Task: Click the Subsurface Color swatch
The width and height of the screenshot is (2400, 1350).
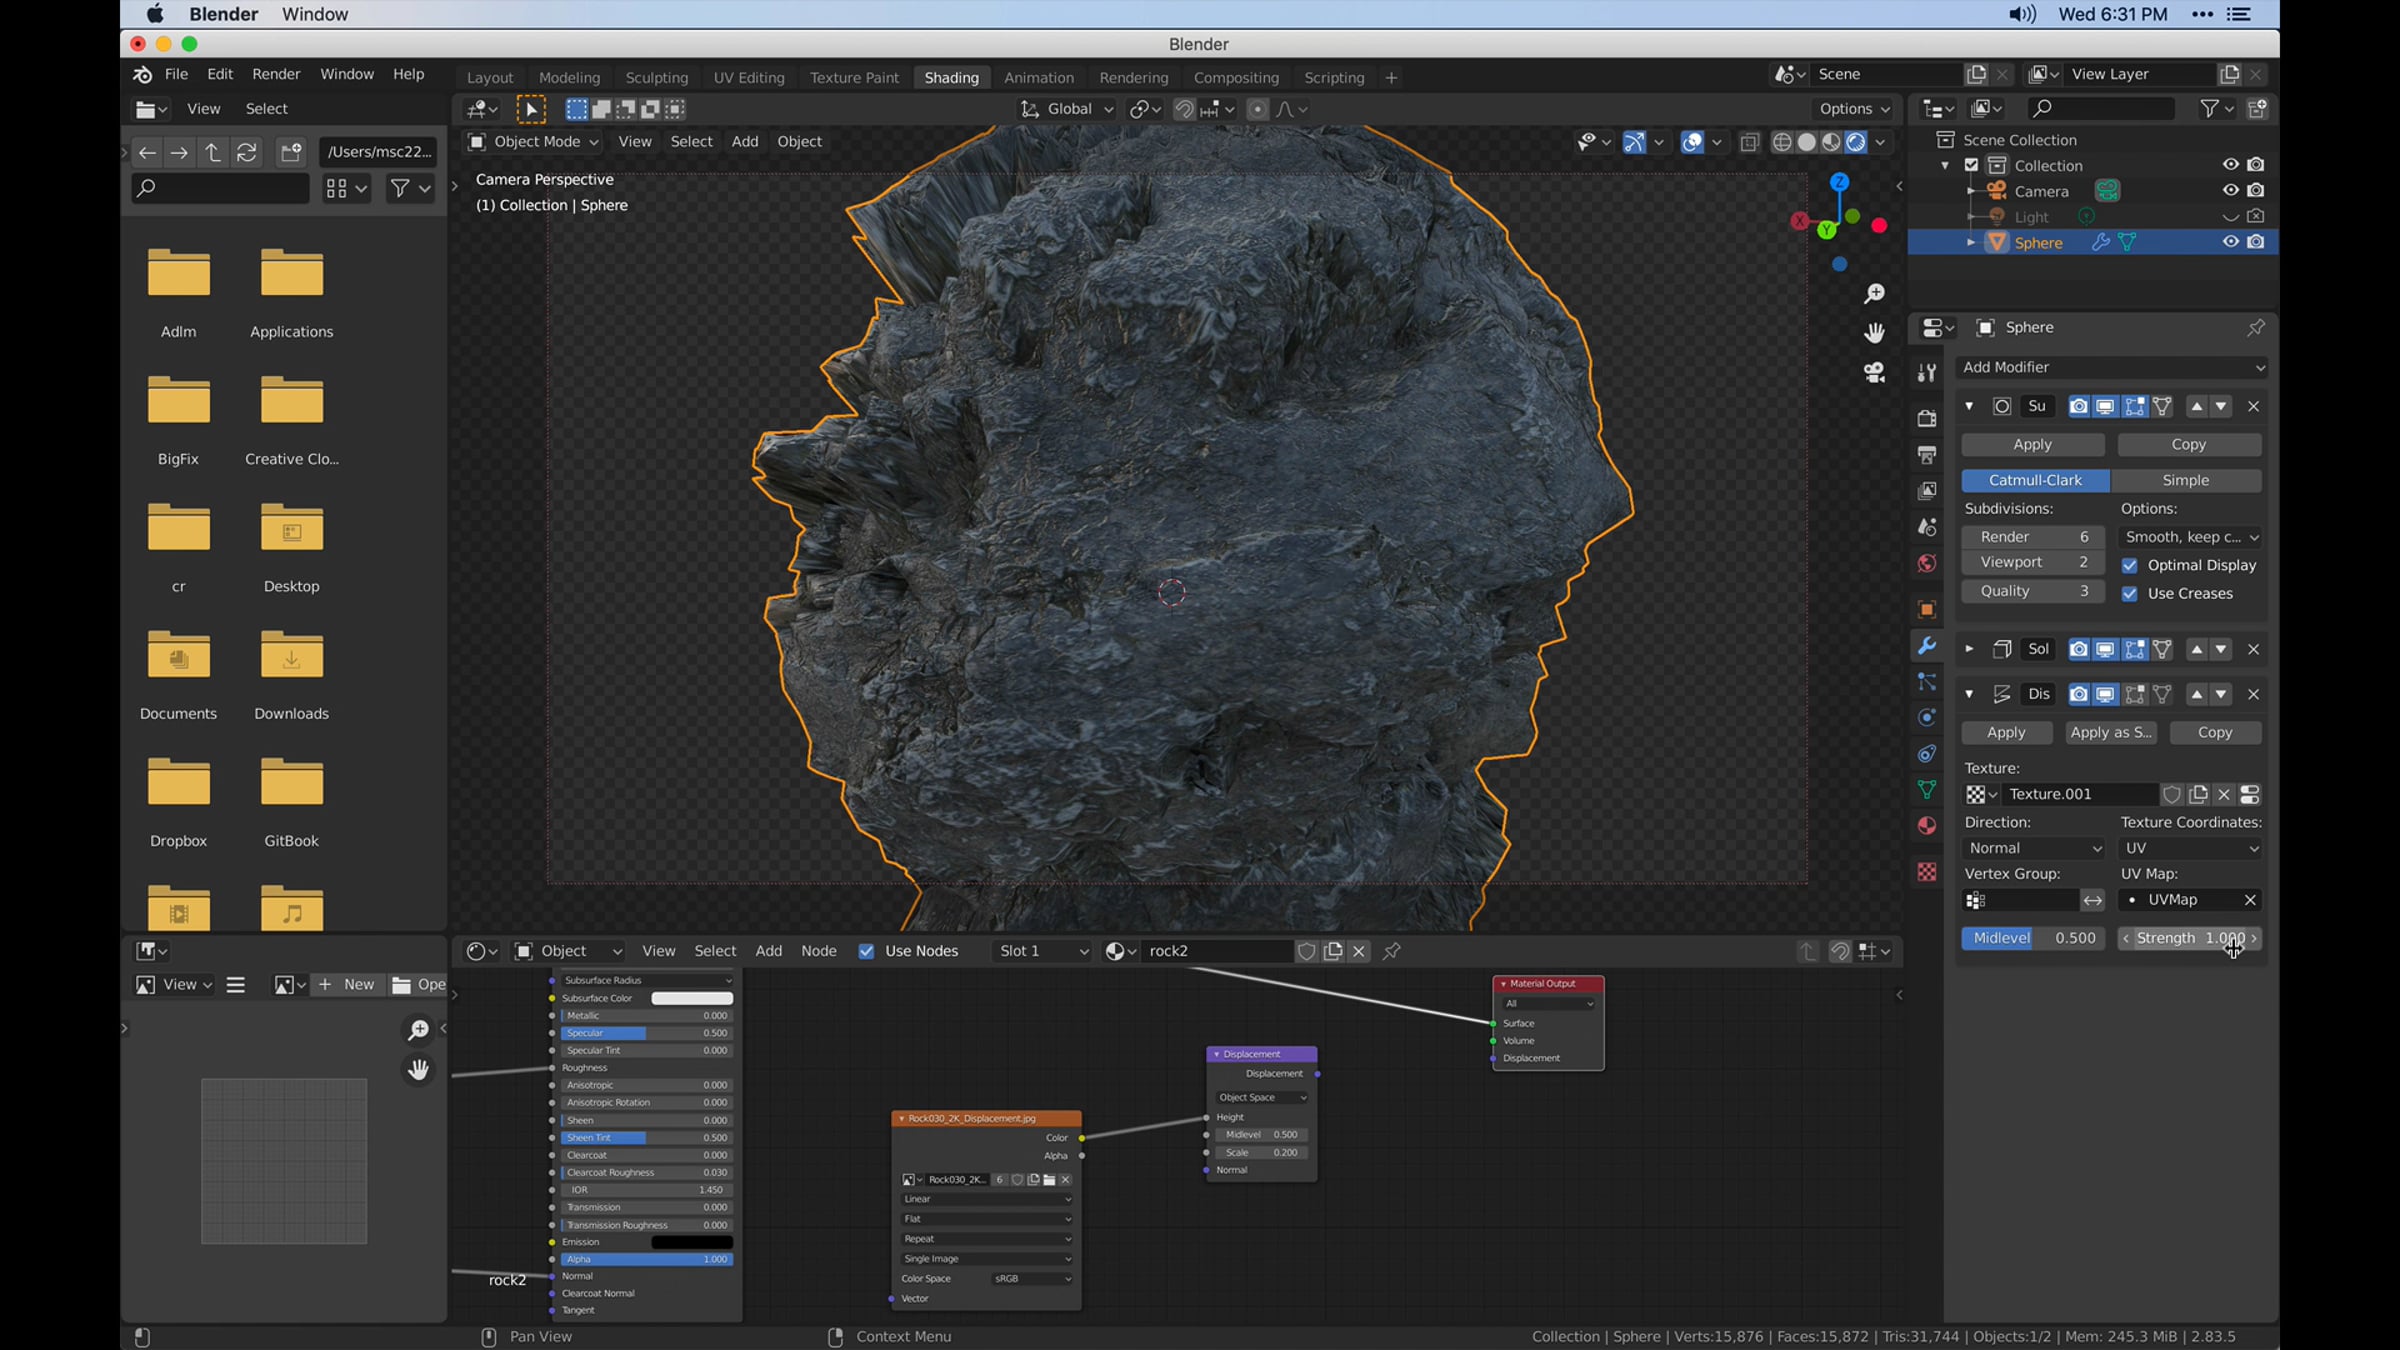Action: pos(692,998)
